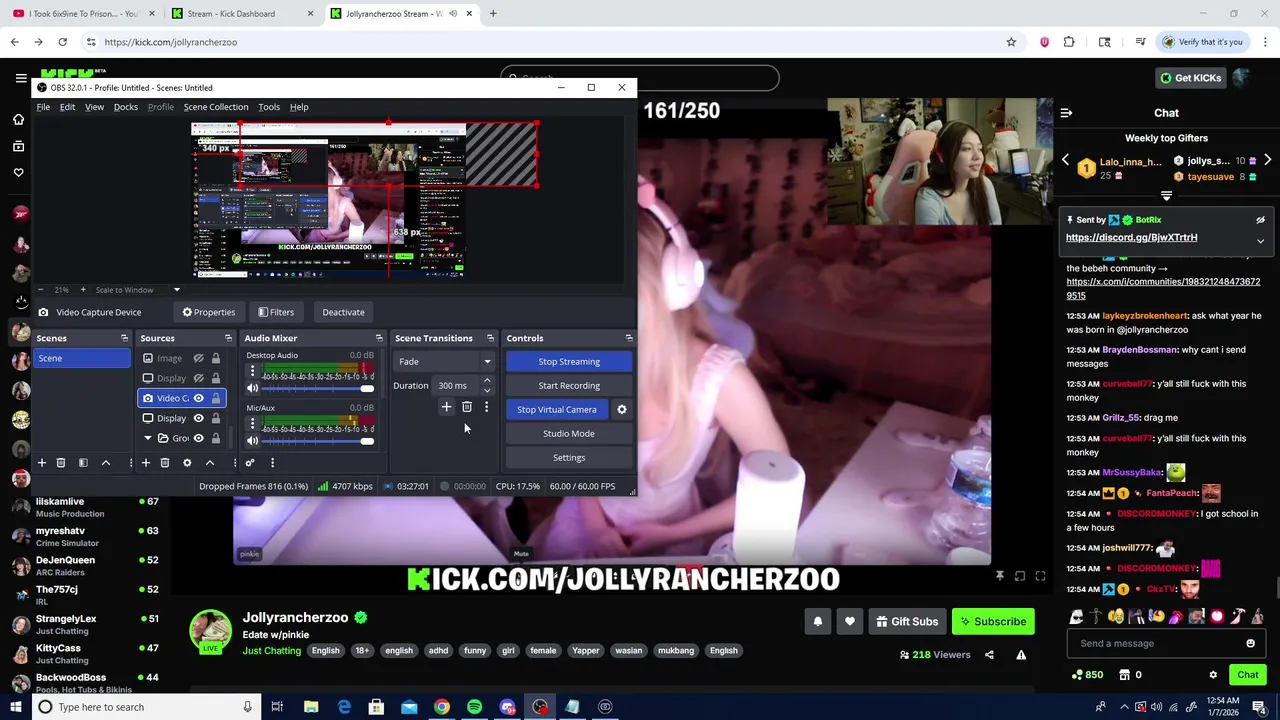Open the Fade transition dropdown

[445, 361]
